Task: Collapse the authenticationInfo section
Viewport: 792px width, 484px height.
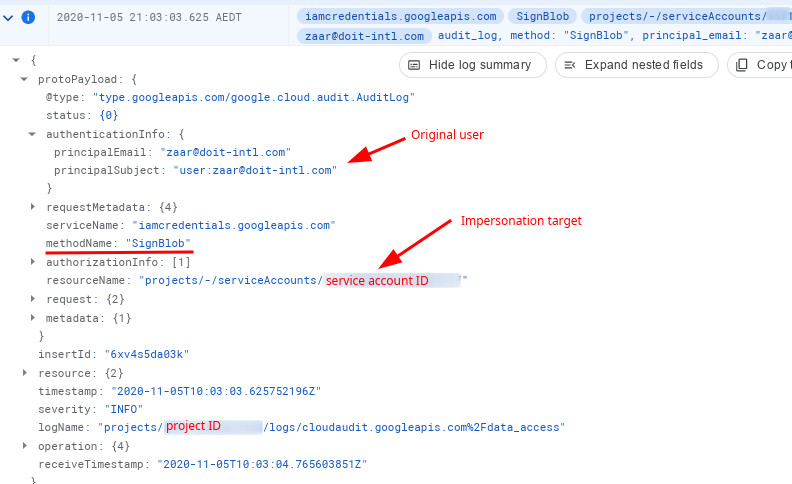Action: 33,133
